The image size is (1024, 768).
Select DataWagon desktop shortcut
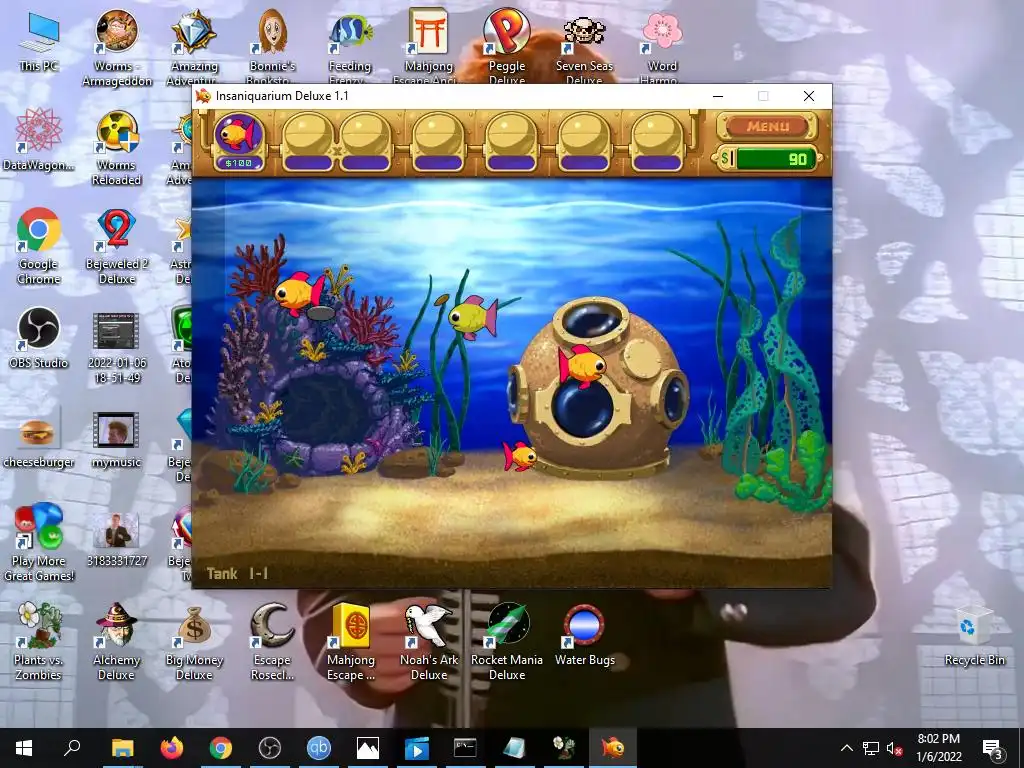[39, 140]
